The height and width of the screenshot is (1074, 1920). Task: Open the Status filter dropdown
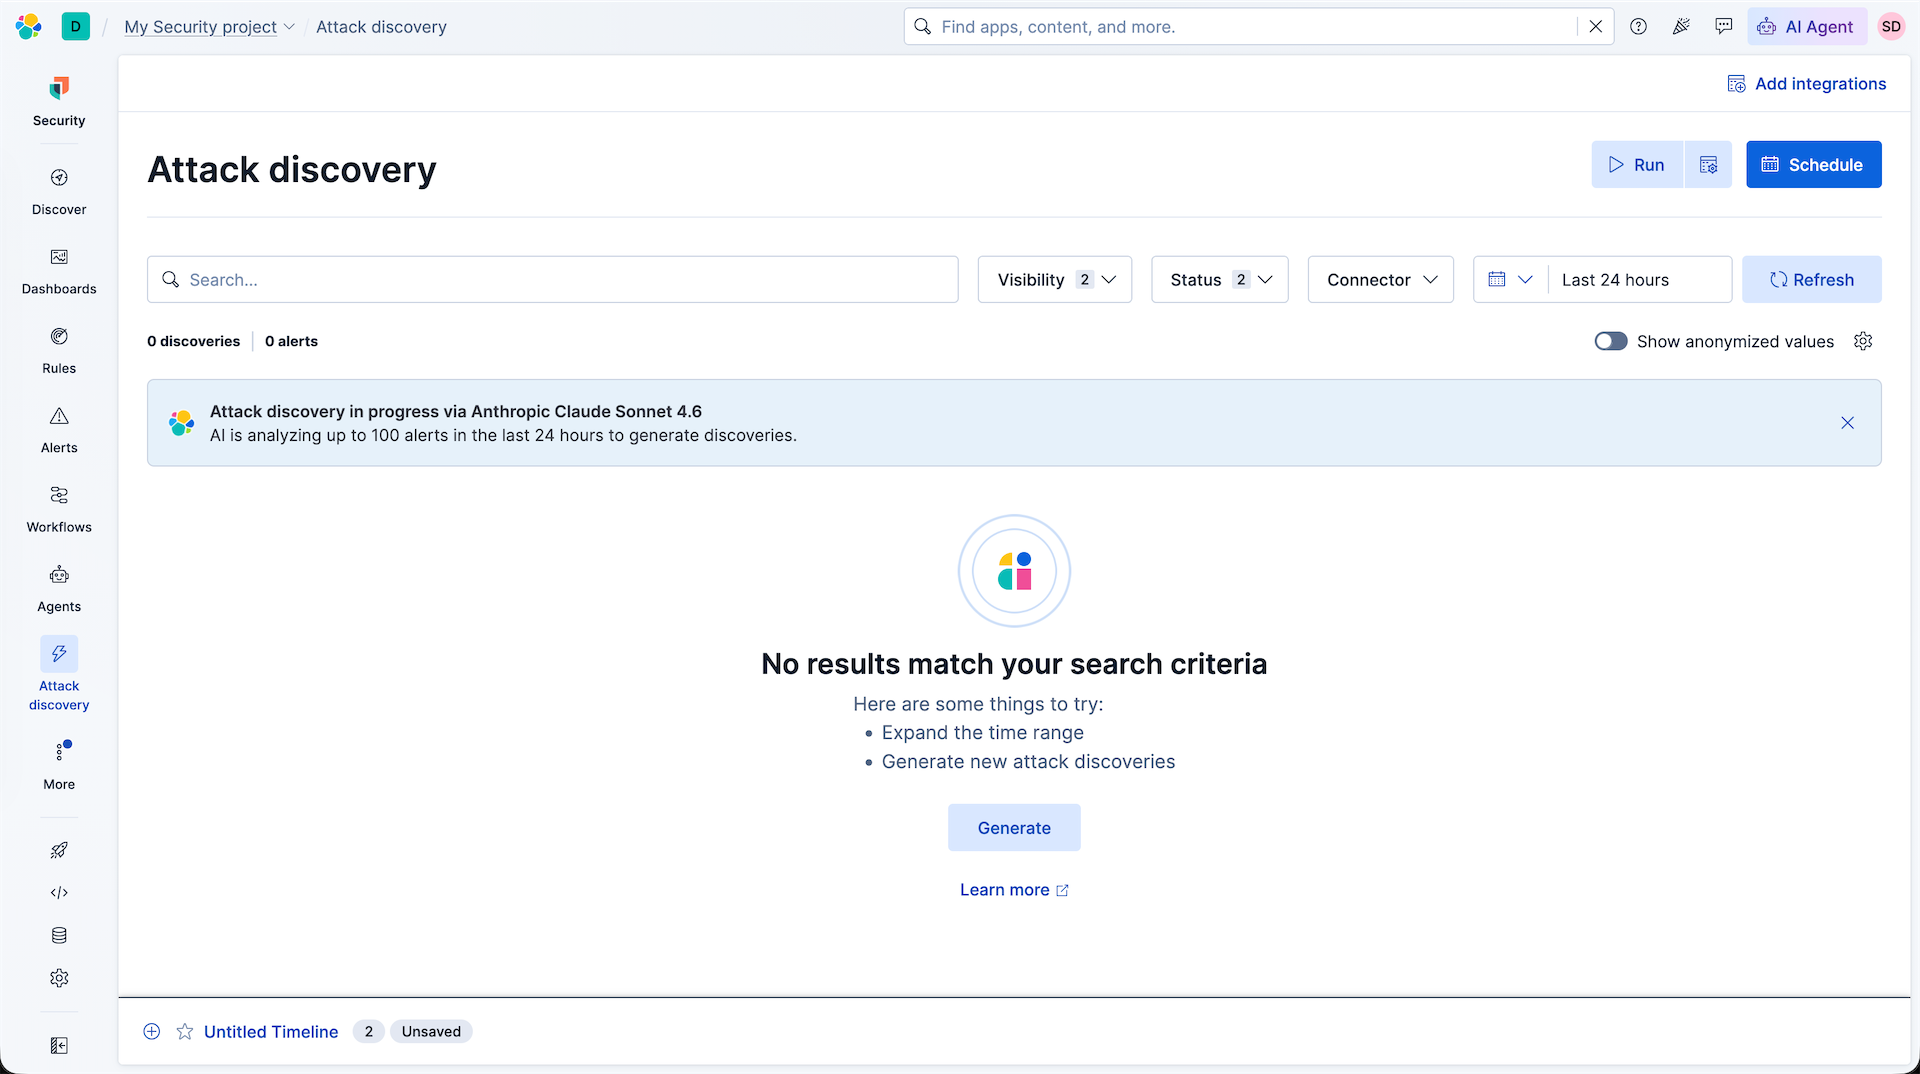pyautogui.click(x=1220, y=280)
